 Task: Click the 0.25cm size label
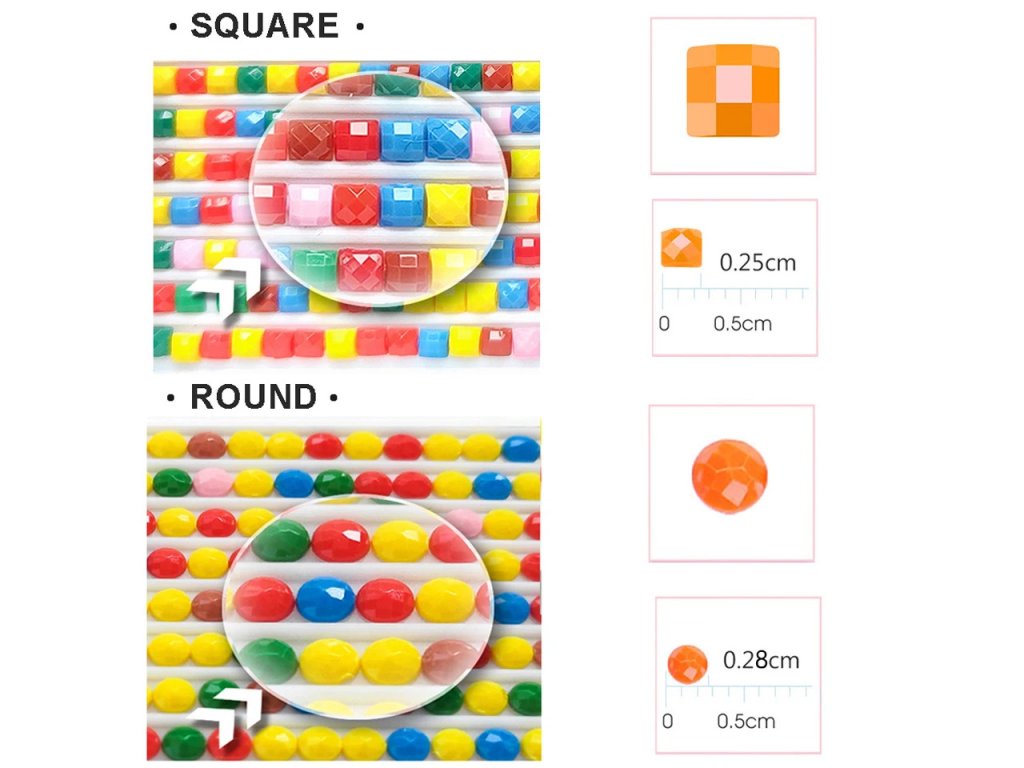click(758, 263)
